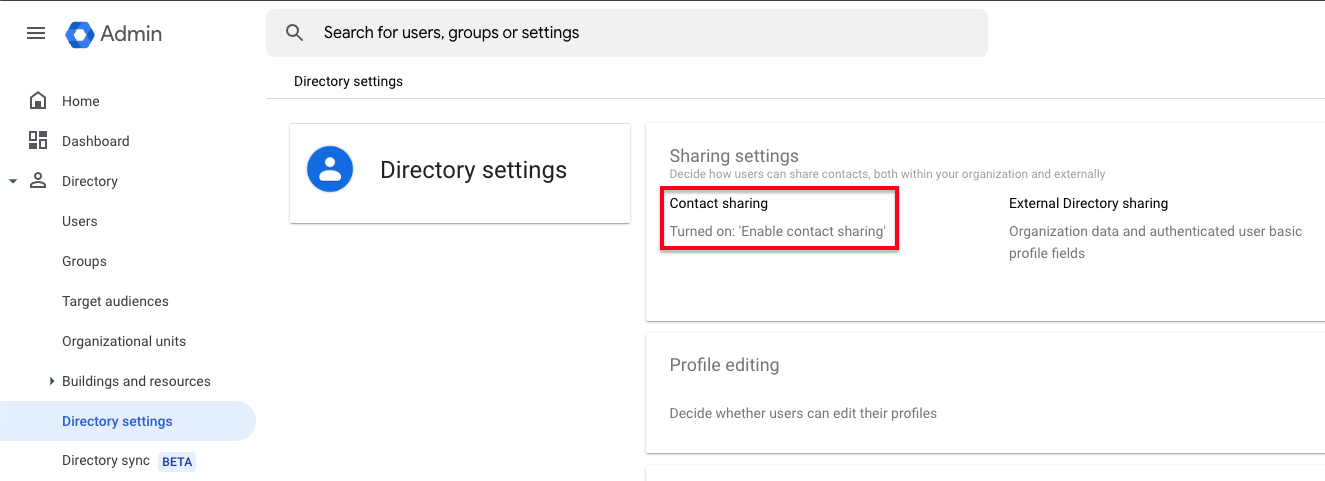Image resolution: width=1325 pixels, height=481 pixels.
Task: Click the Home house icon
Action: point(38,101)
